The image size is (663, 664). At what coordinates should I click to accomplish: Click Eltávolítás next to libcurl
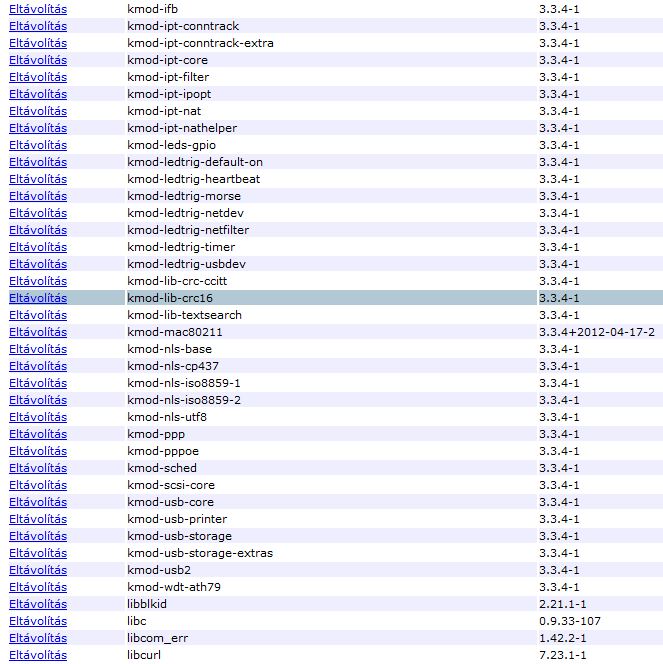[38, 655]
